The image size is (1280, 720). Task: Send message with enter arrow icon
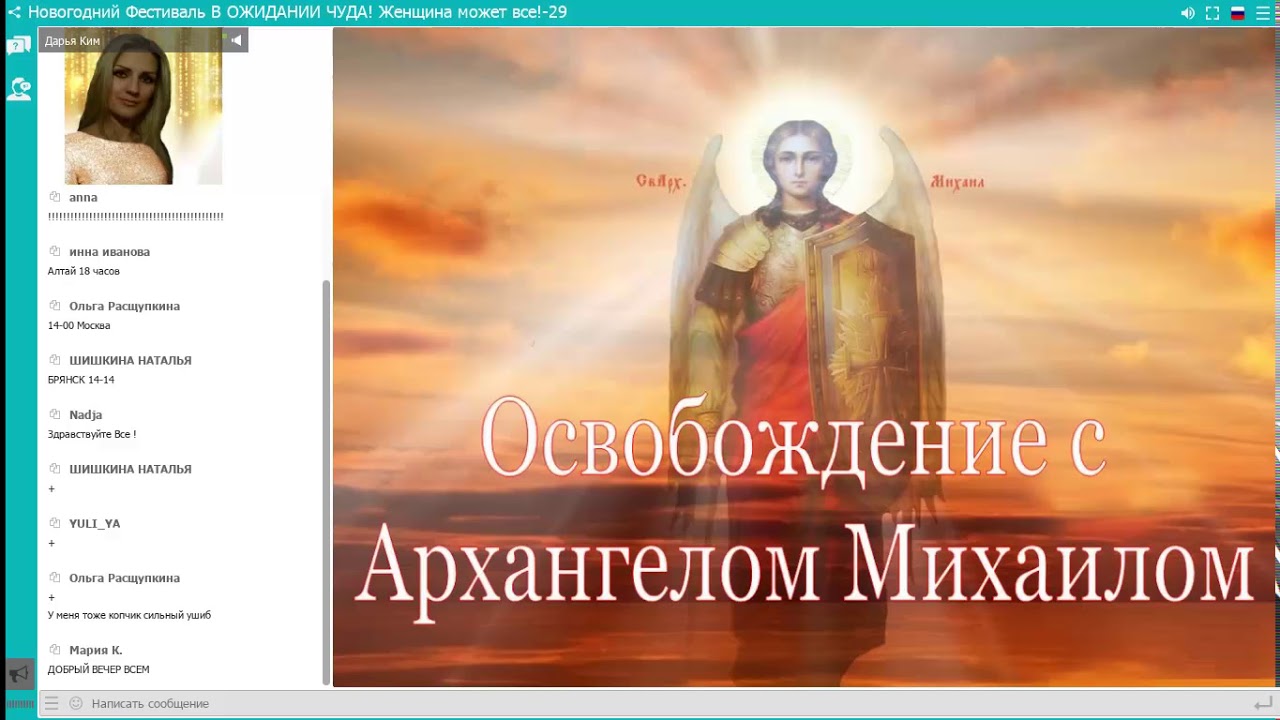(1262, 703)
